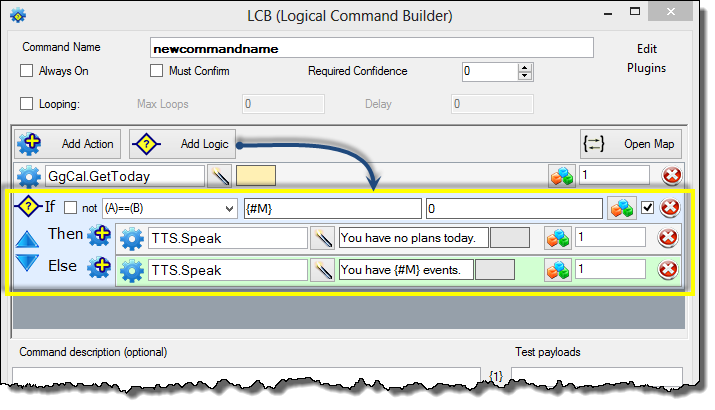Click the colored cubes icon in the Then row

(x=558, y=238)
